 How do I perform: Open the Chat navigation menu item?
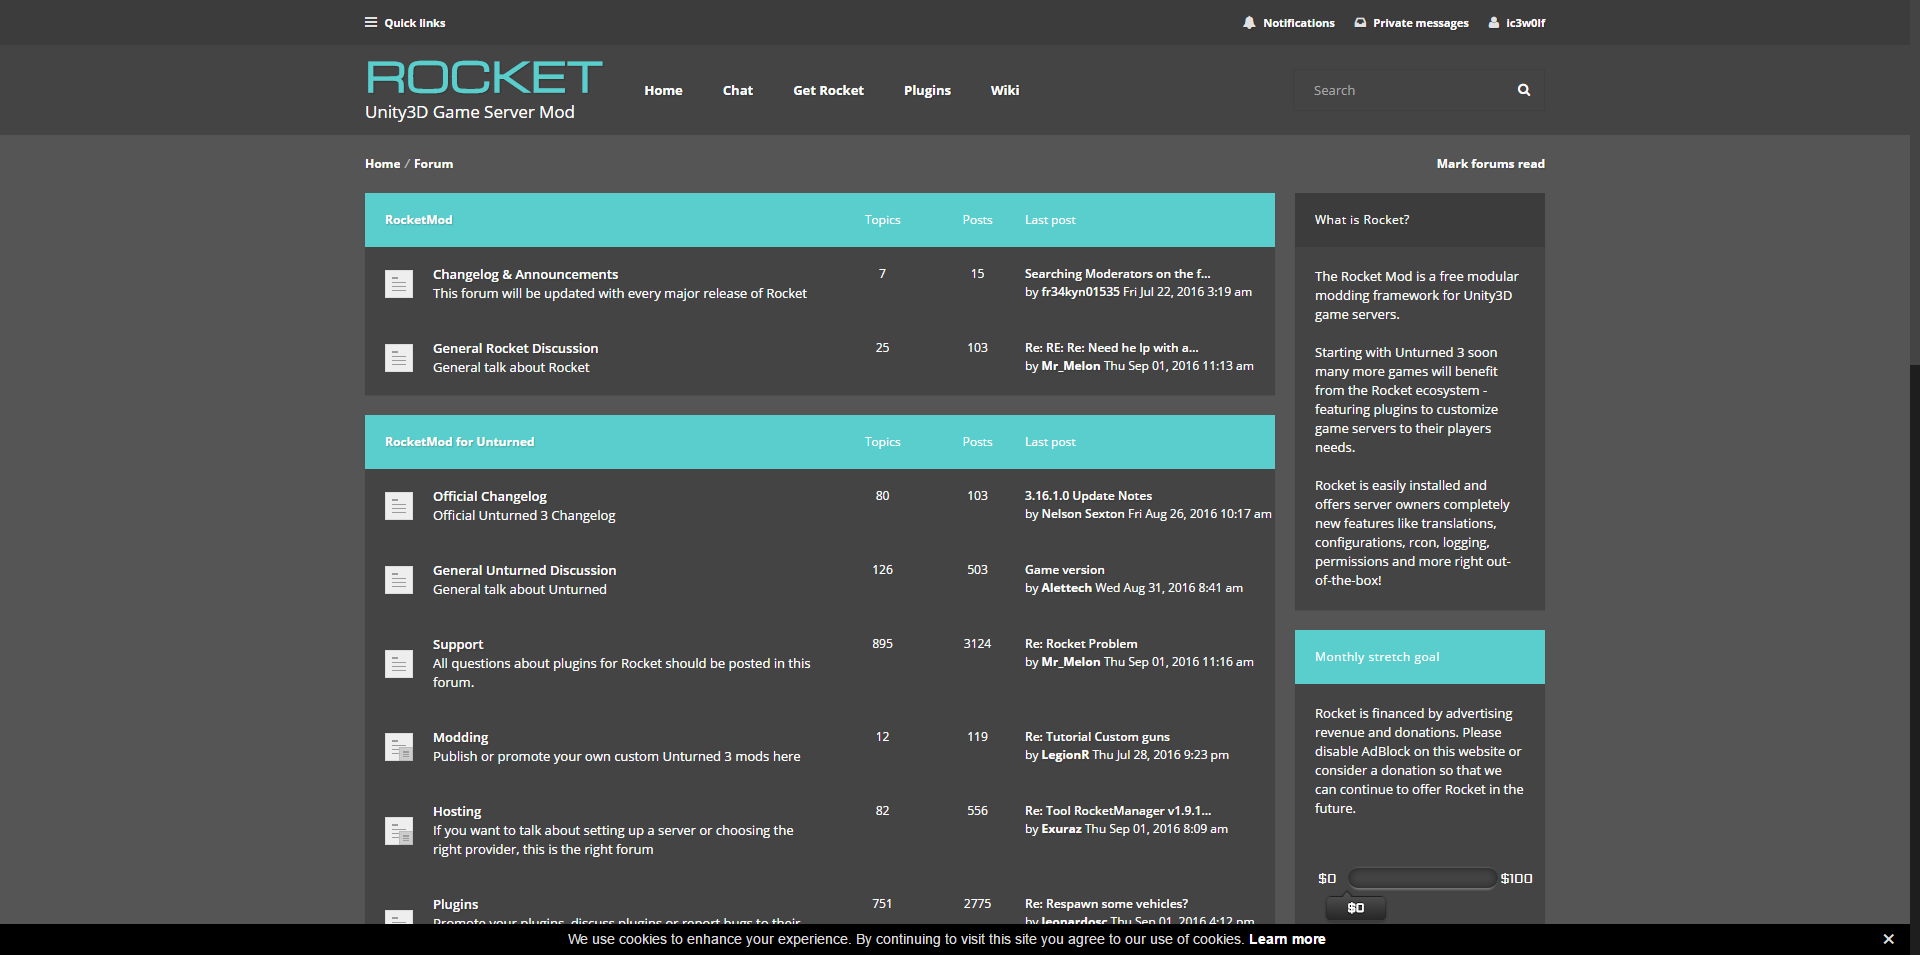coord(738,90)
